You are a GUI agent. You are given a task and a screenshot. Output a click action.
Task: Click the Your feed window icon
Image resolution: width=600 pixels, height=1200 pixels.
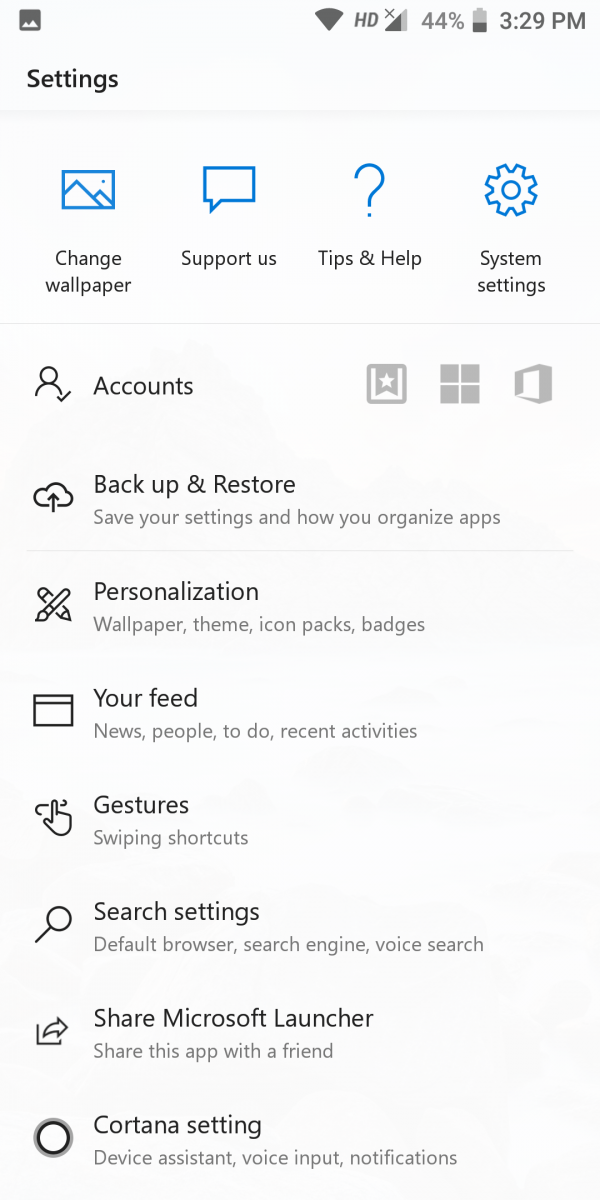click(x=53, y=710)
